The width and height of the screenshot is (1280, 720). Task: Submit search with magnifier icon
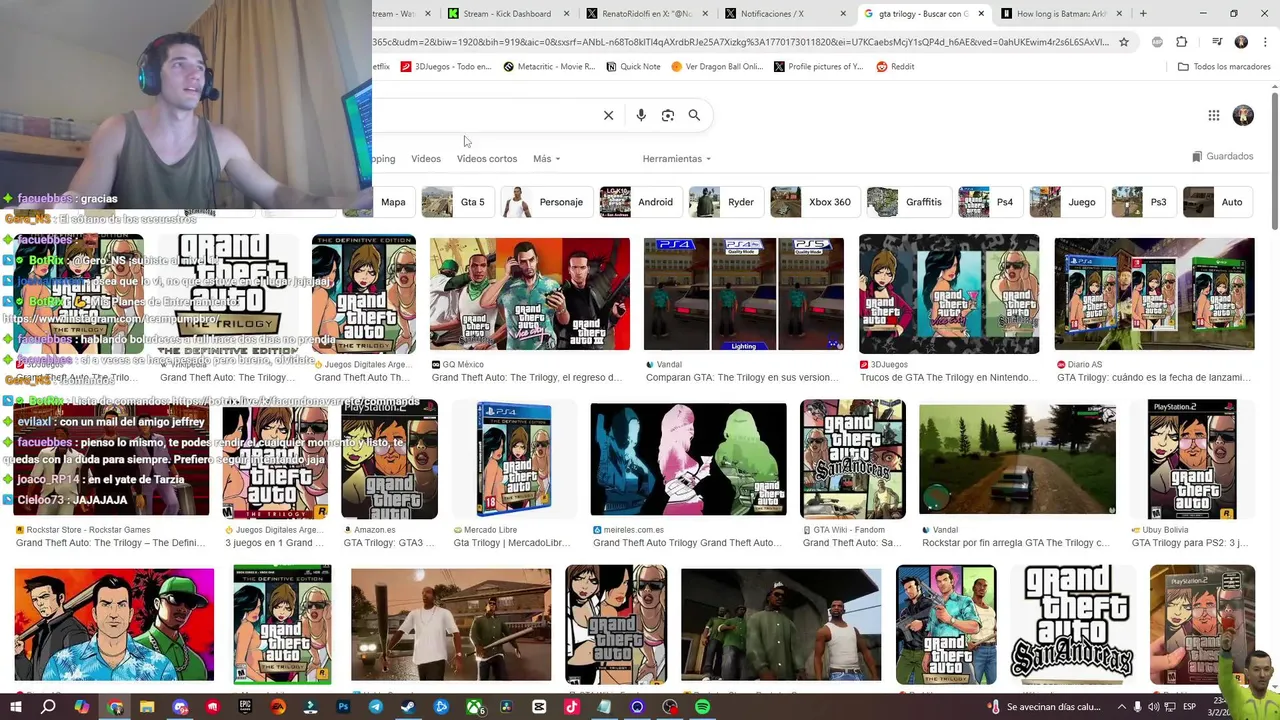[694, 115]
